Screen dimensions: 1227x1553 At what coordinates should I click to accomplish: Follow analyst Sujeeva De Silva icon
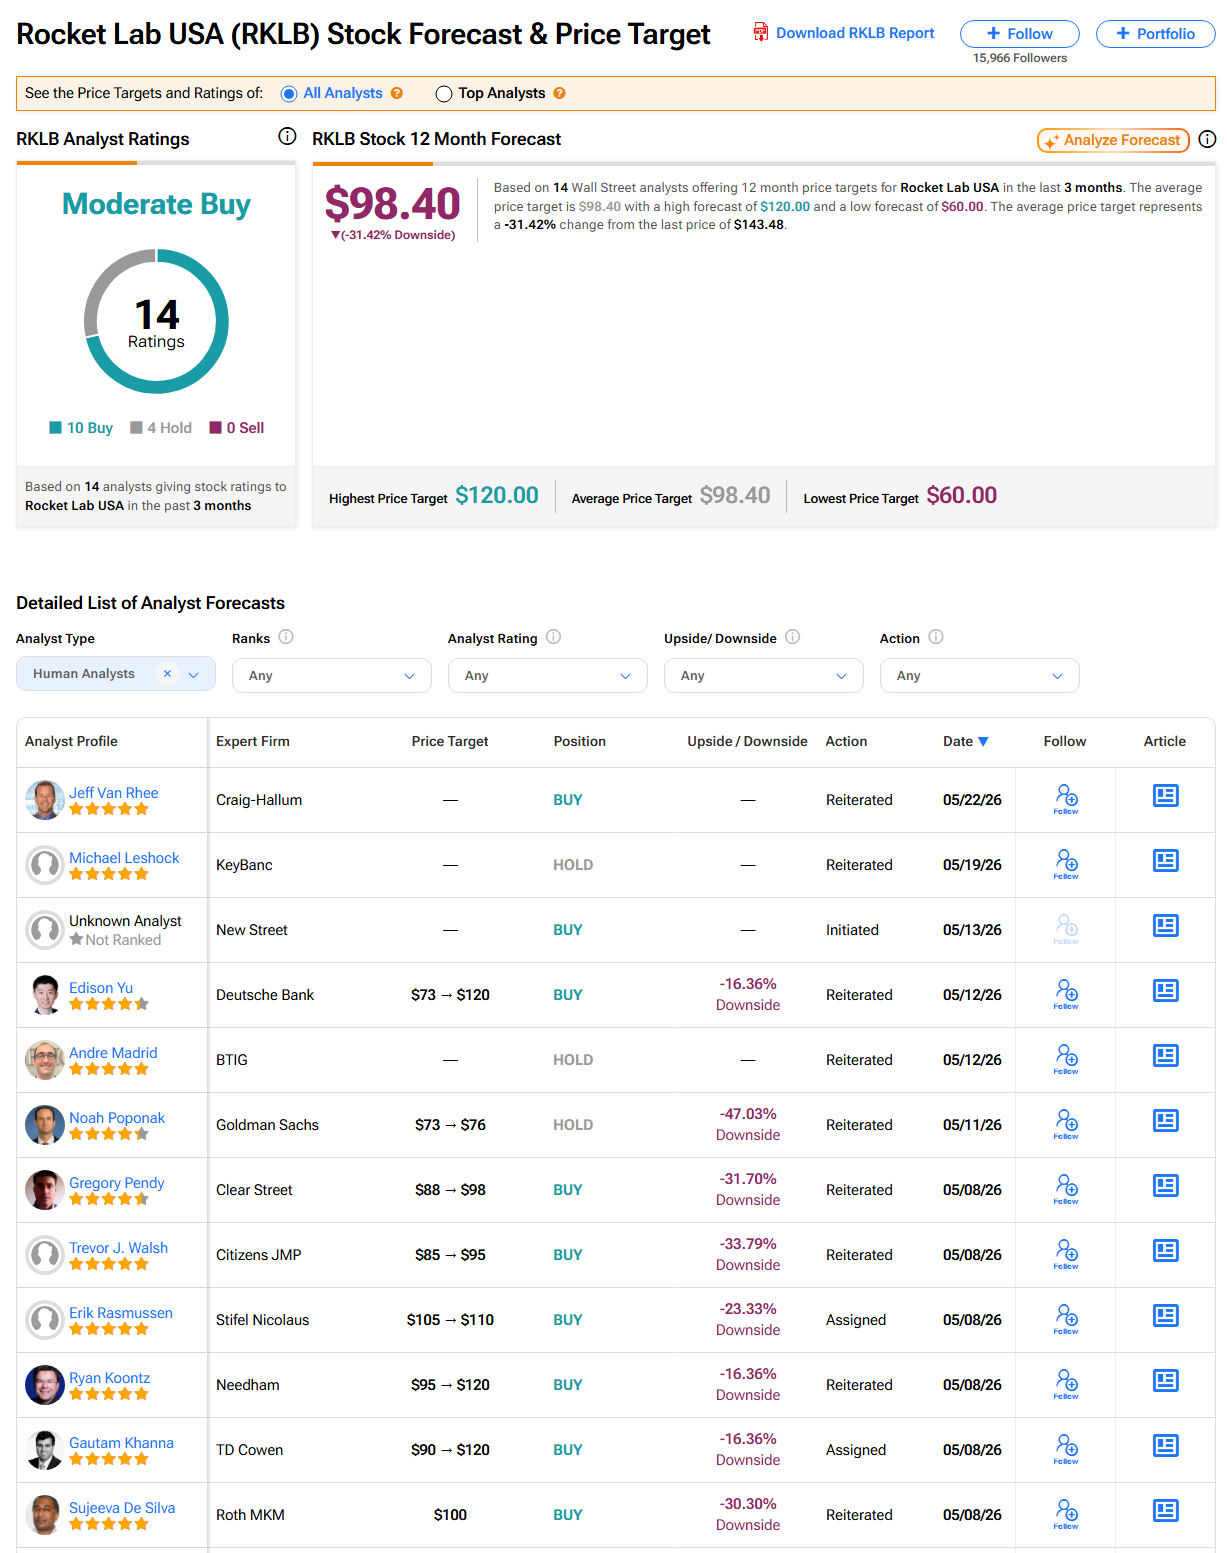click(x=1066, y=1514)
